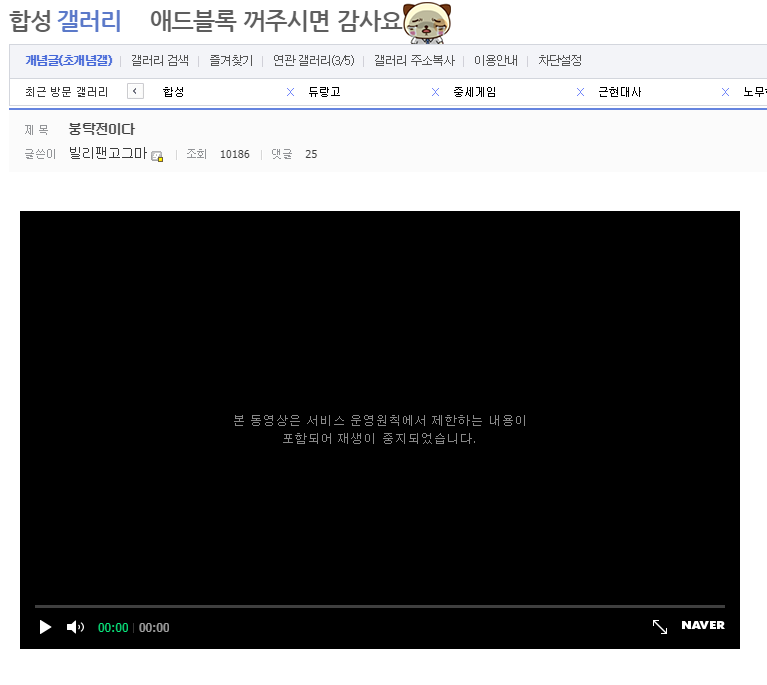Click the author's badge icon next to 빌리팬고그마
The image size is (767, 685).
pyautogui.click(x=157, y=156)
